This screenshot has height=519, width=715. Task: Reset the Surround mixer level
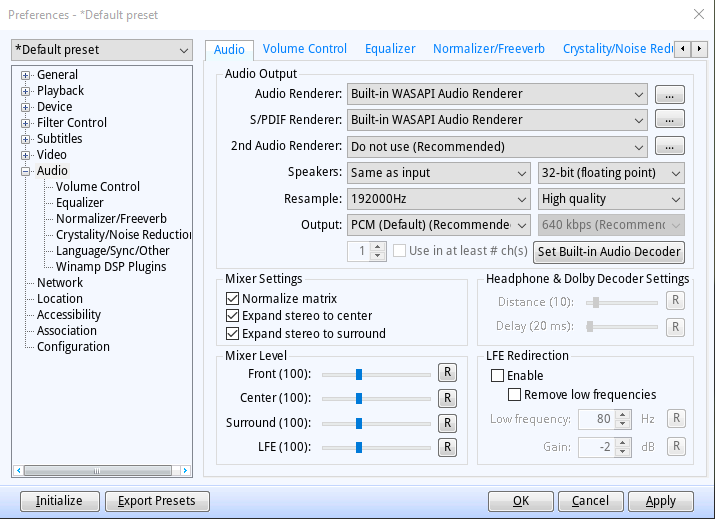tap(447, 423)
